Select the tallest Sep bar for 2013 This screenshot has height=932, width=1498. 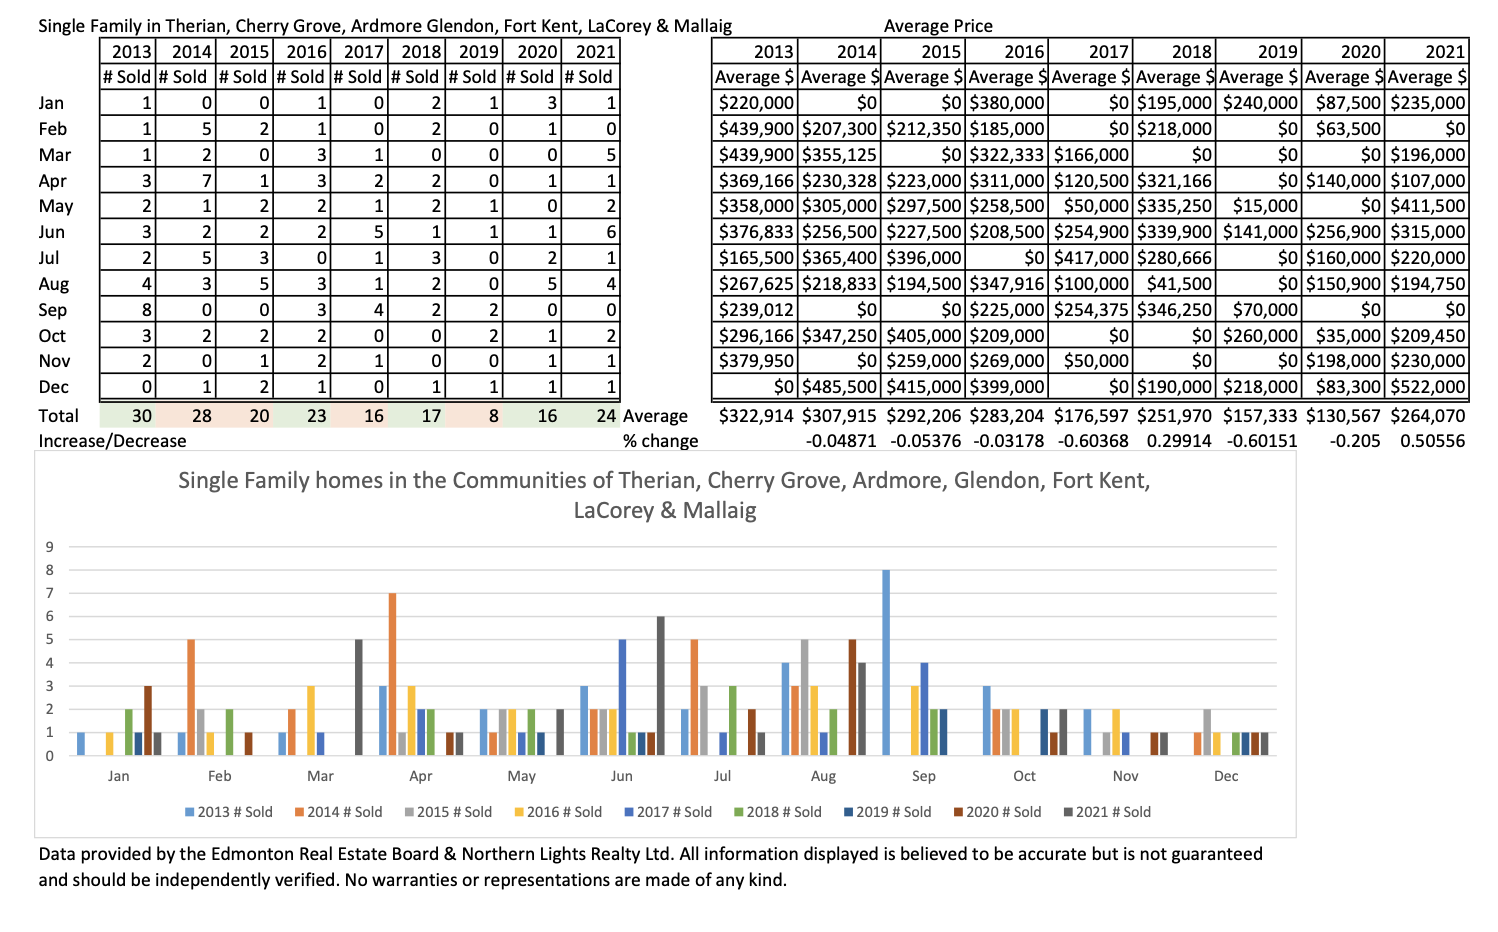(886, 662)
